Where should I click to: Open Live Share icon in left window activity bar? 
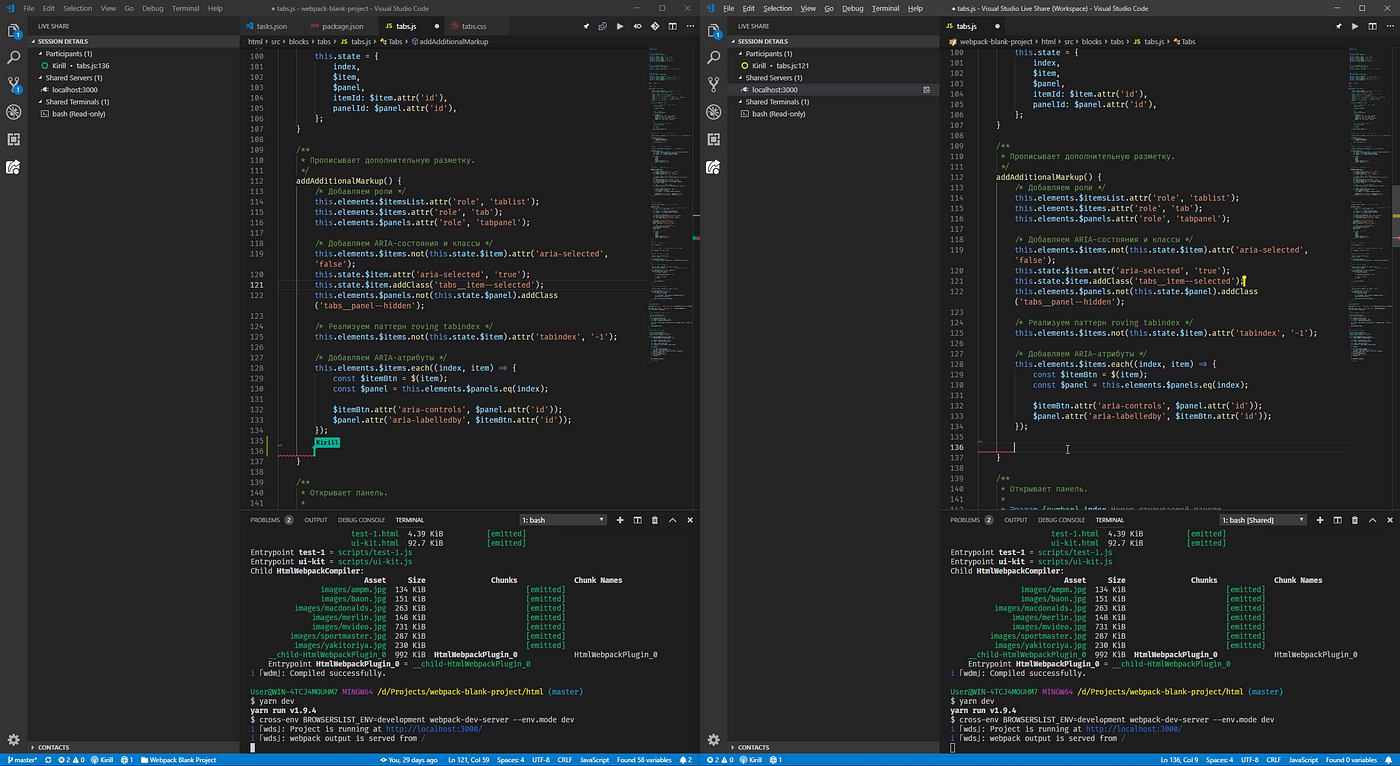coord(13,167)
